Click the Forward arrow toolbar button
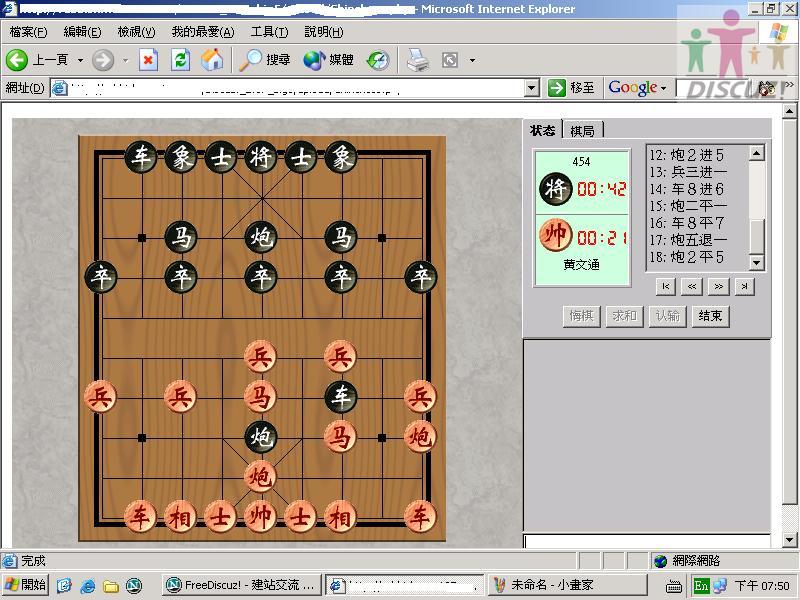Viewport: 800px width, 600px height. (103, 60)
